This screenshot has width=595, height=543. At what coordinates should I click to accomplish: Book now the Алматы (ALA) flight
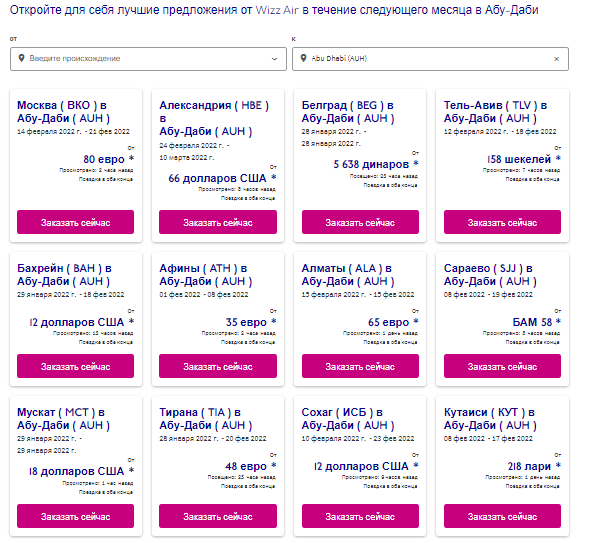[x=360, y=366]
